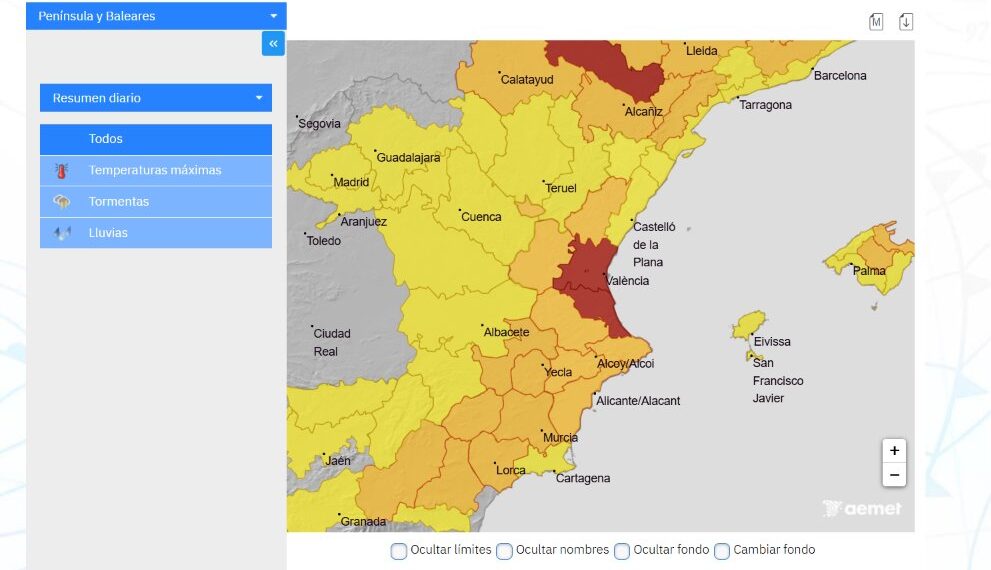
Task: Click the Calatayud city label
Action: point(526,80)
